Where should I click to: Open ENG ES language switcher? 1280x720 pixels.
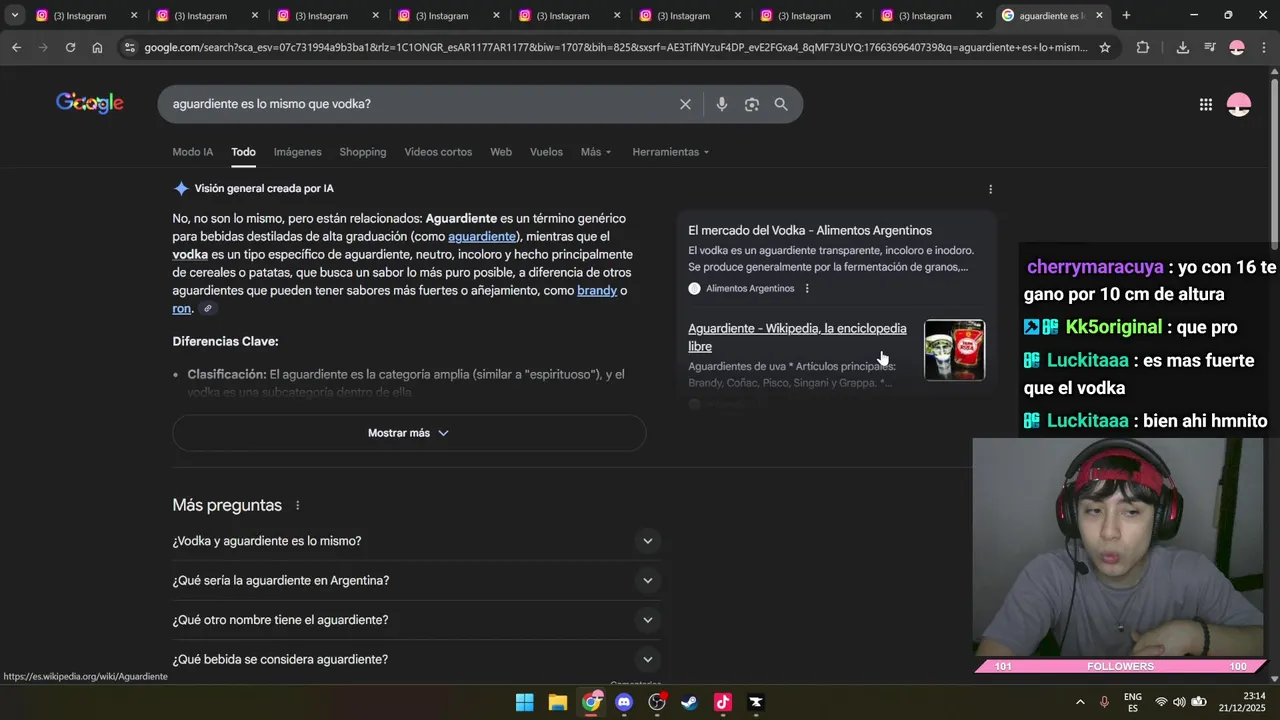pos(1133,702)
